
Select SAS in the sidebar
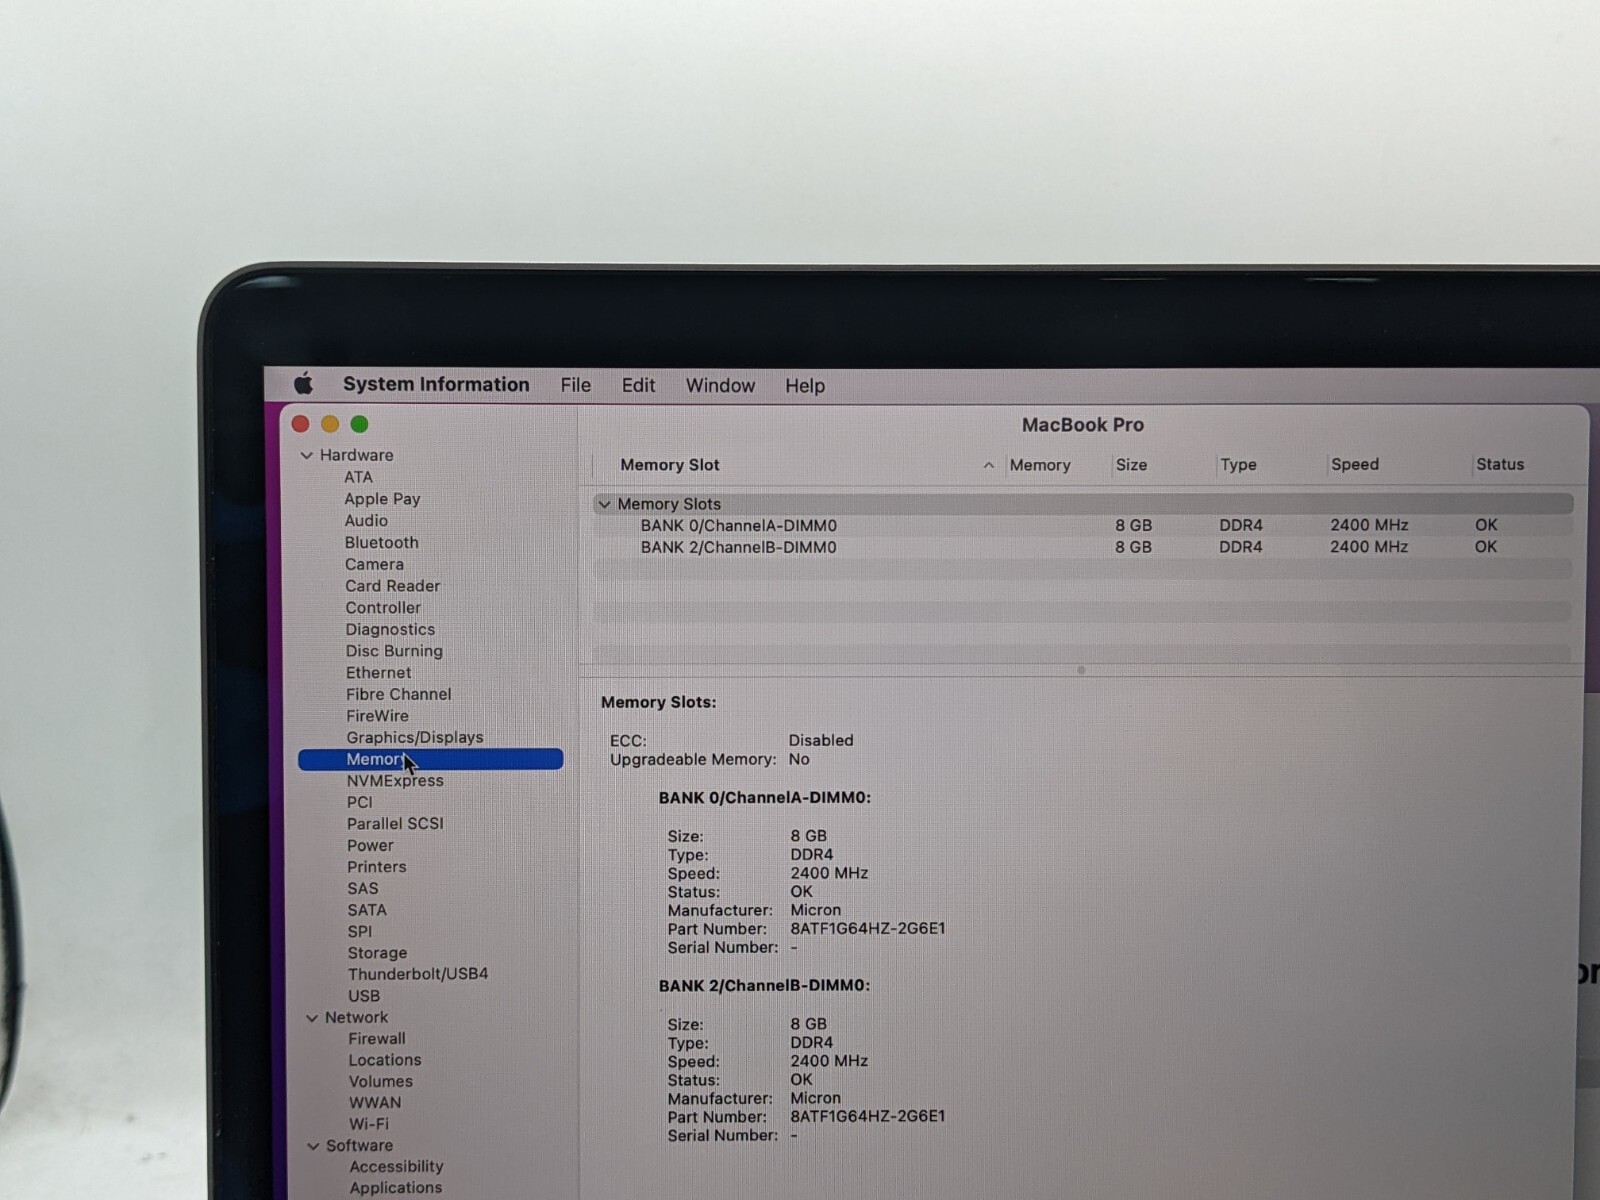click(363, 889)
